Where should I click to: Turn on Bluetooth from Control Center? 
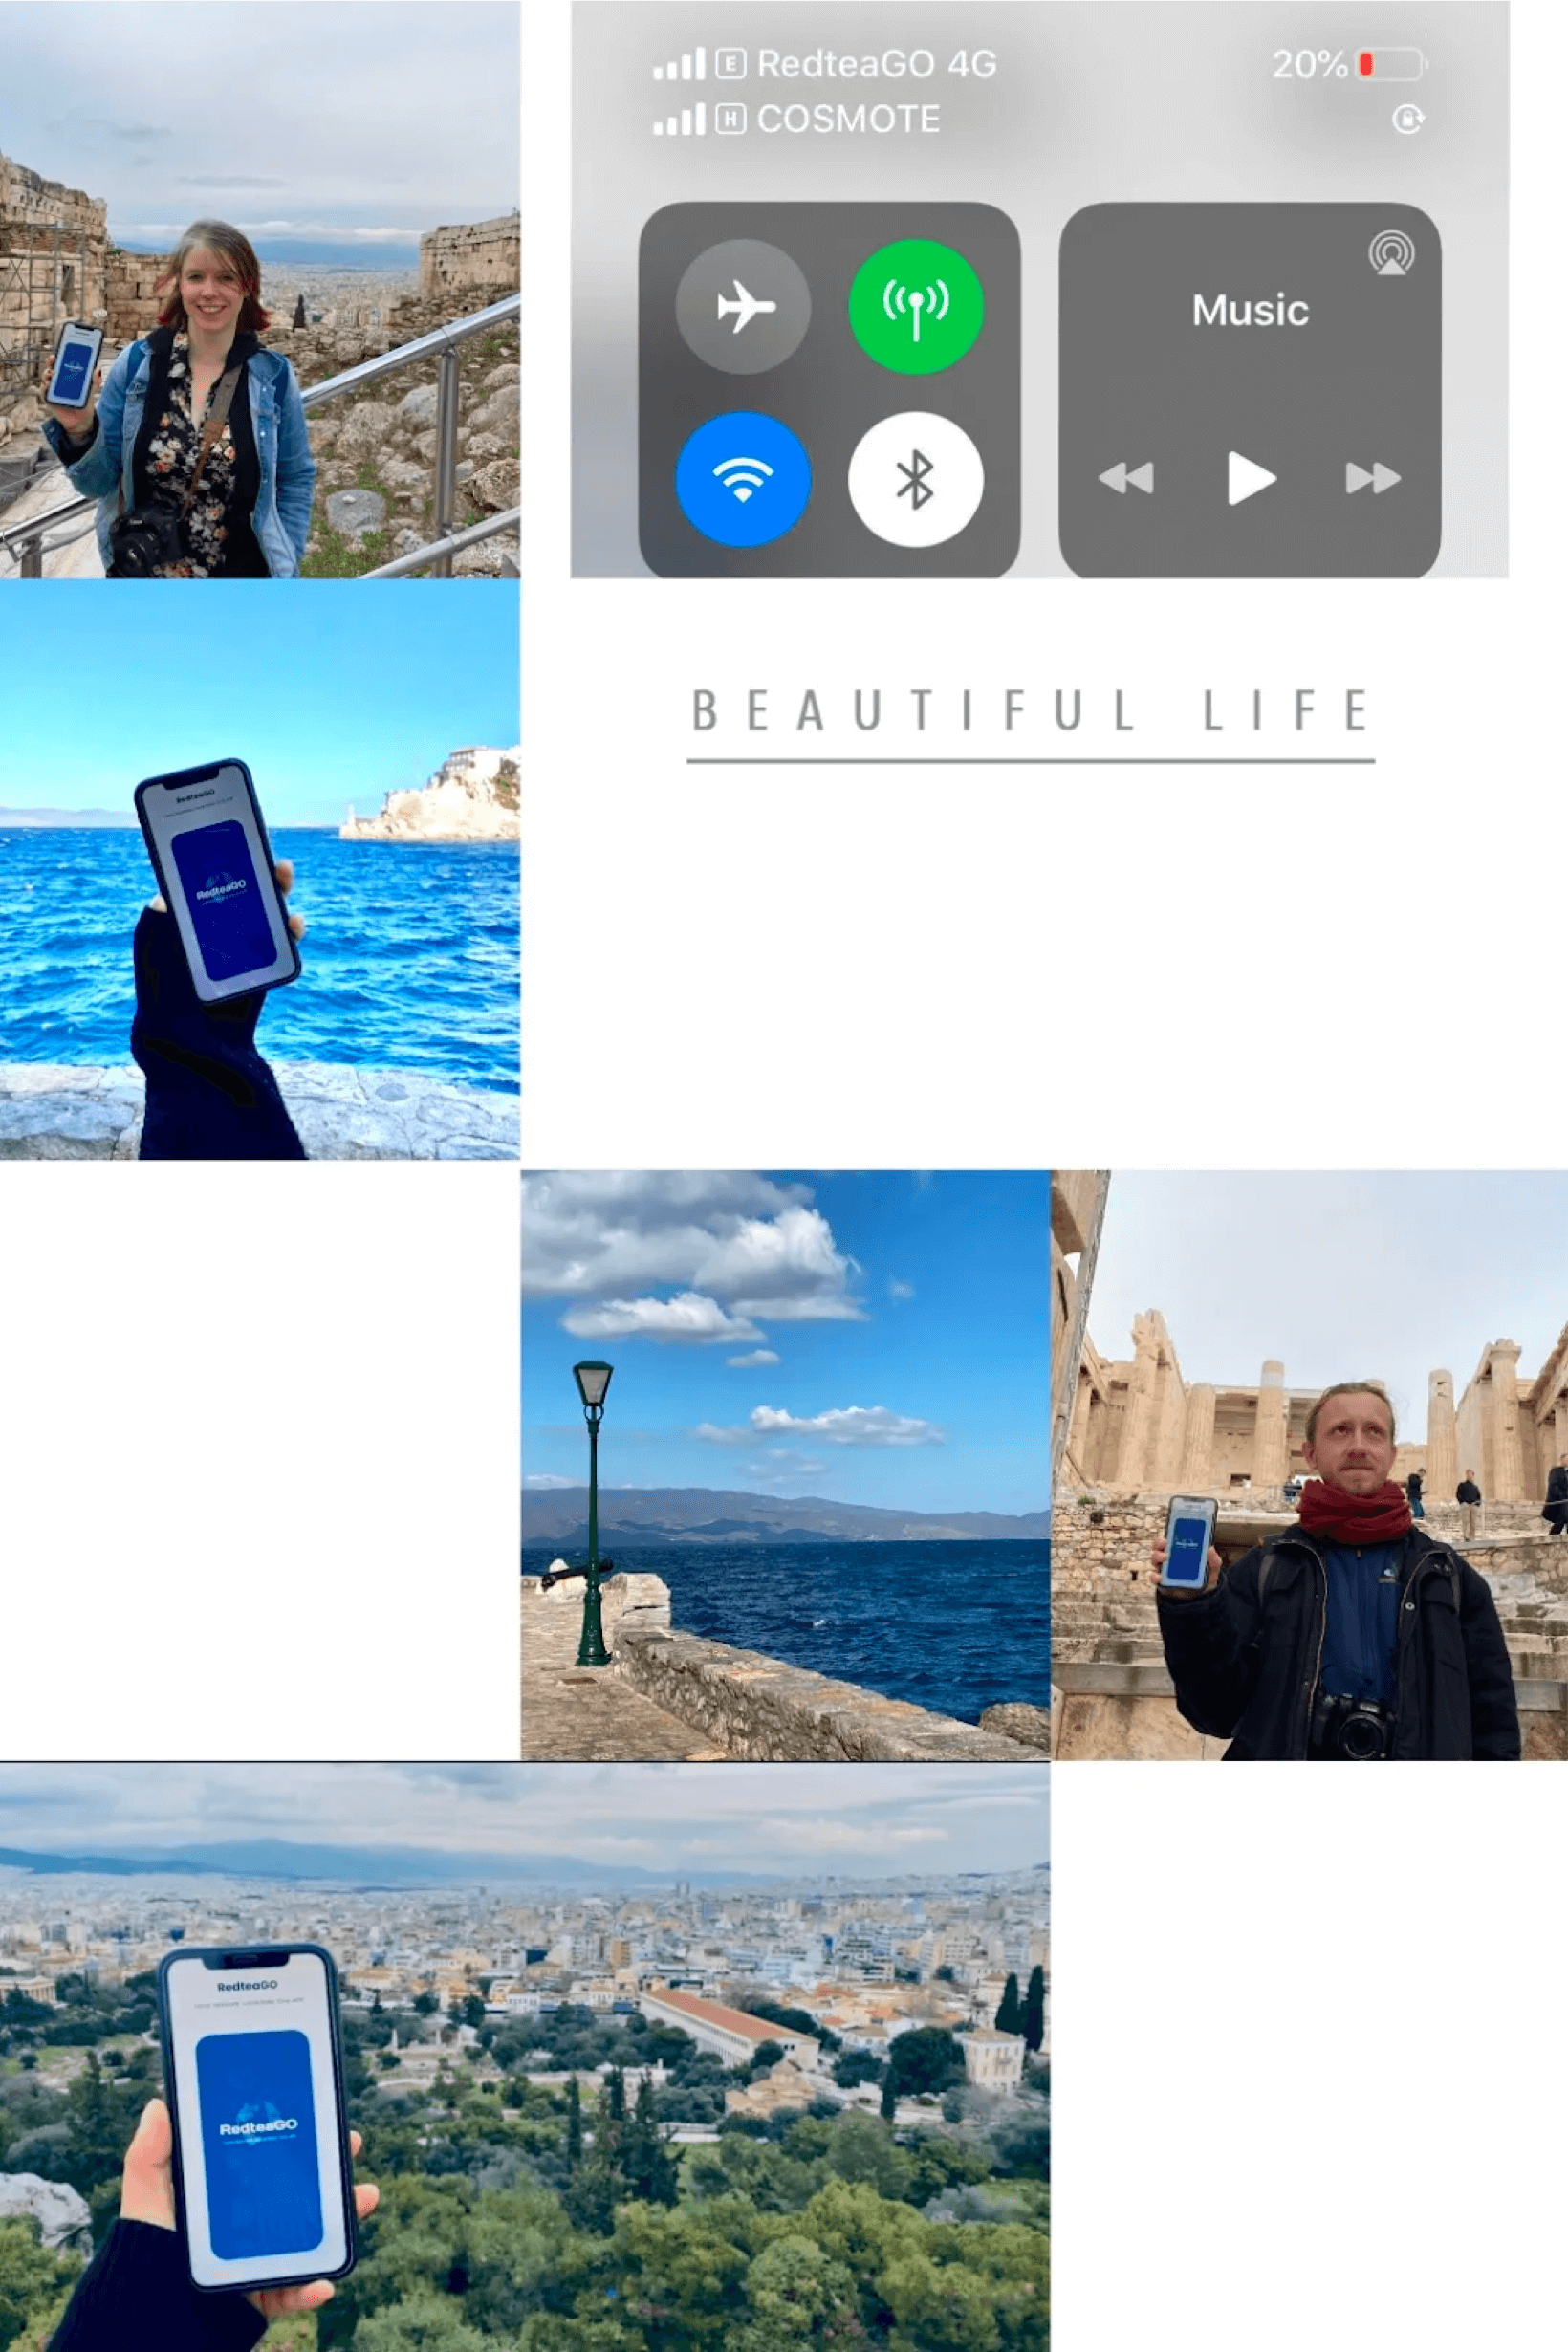click(916, 480)
